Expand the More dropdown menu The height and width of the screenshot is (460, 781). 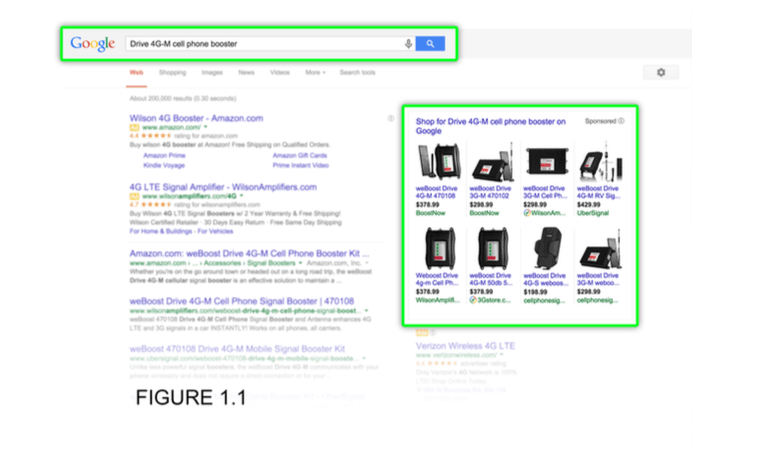point(315,73)
